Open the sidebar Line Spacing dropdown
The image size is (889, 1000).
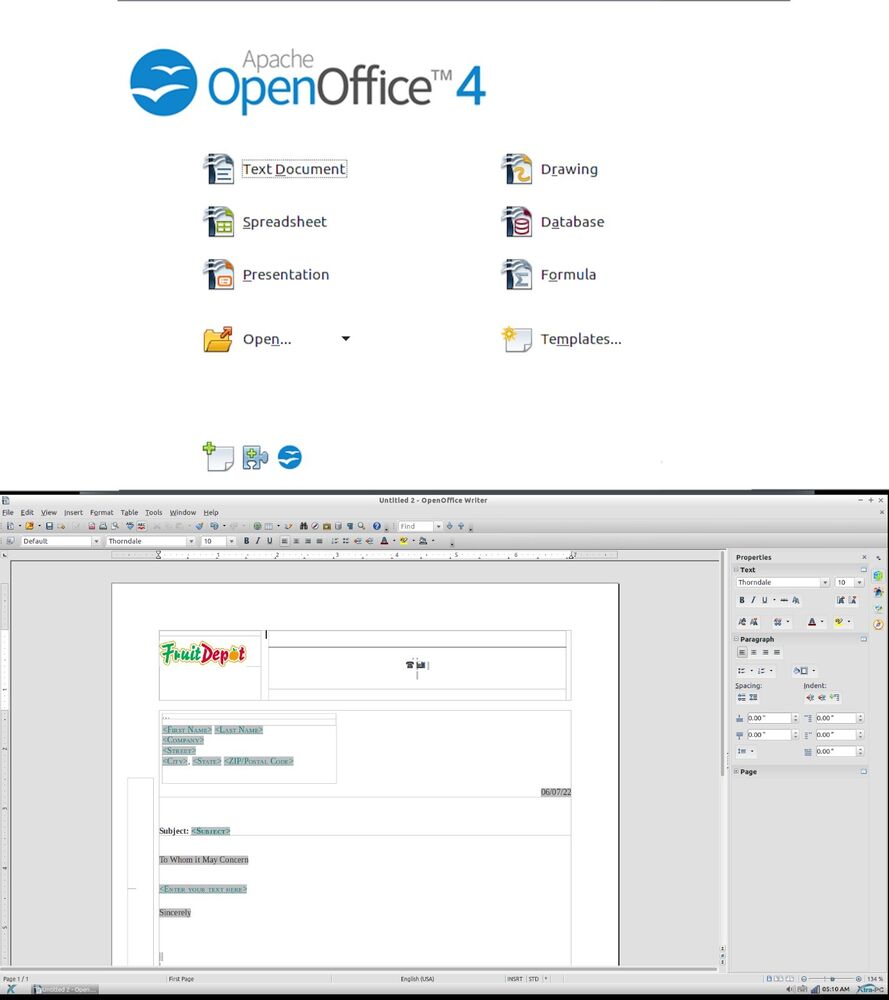(746, 751)
